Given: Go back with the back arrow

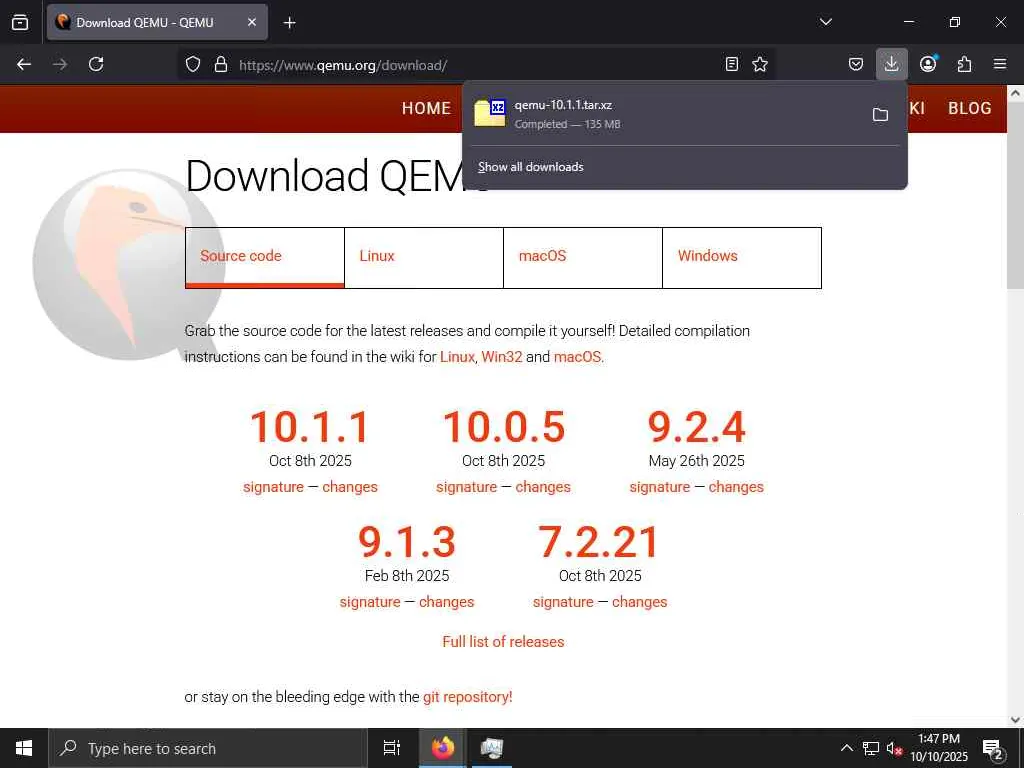Looking at the screenshot, I should (x=24, y=64).
